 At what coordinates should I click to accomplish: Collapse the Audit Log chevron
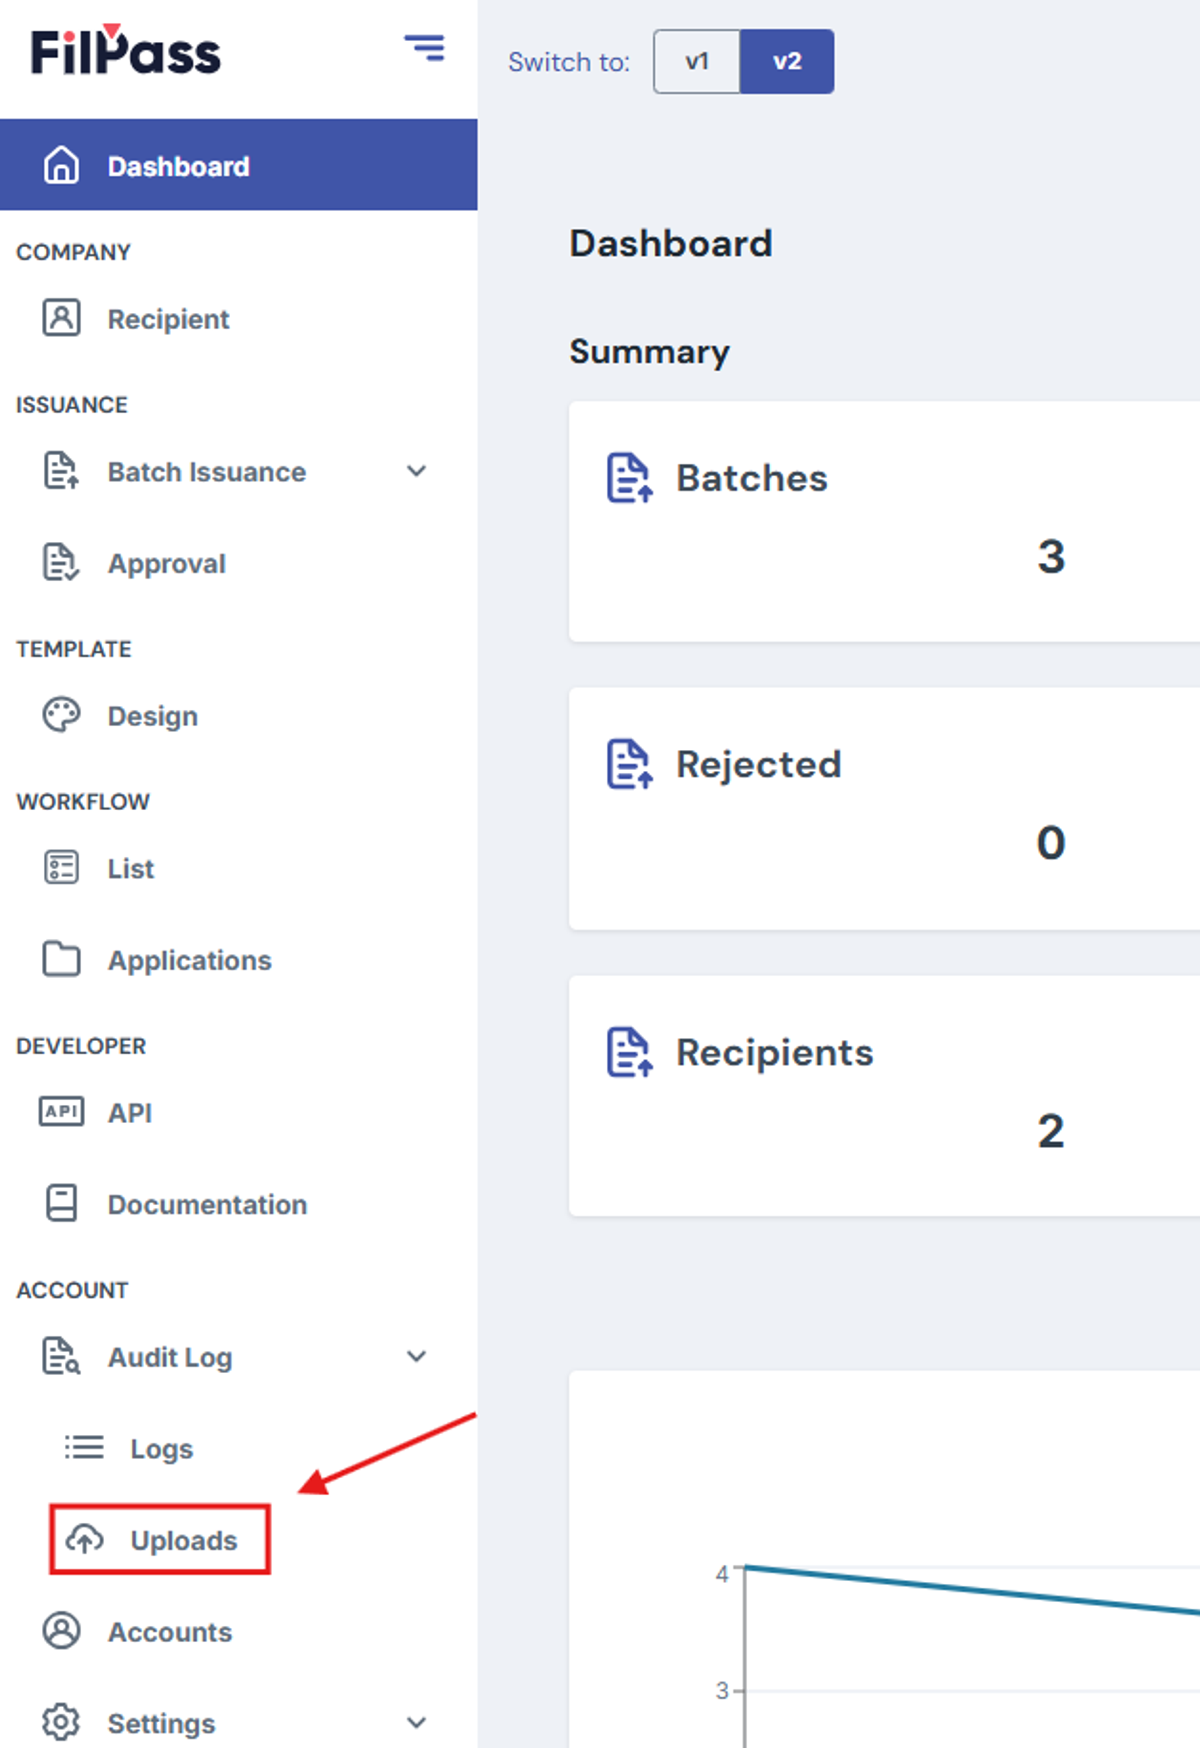[417, 1356]
